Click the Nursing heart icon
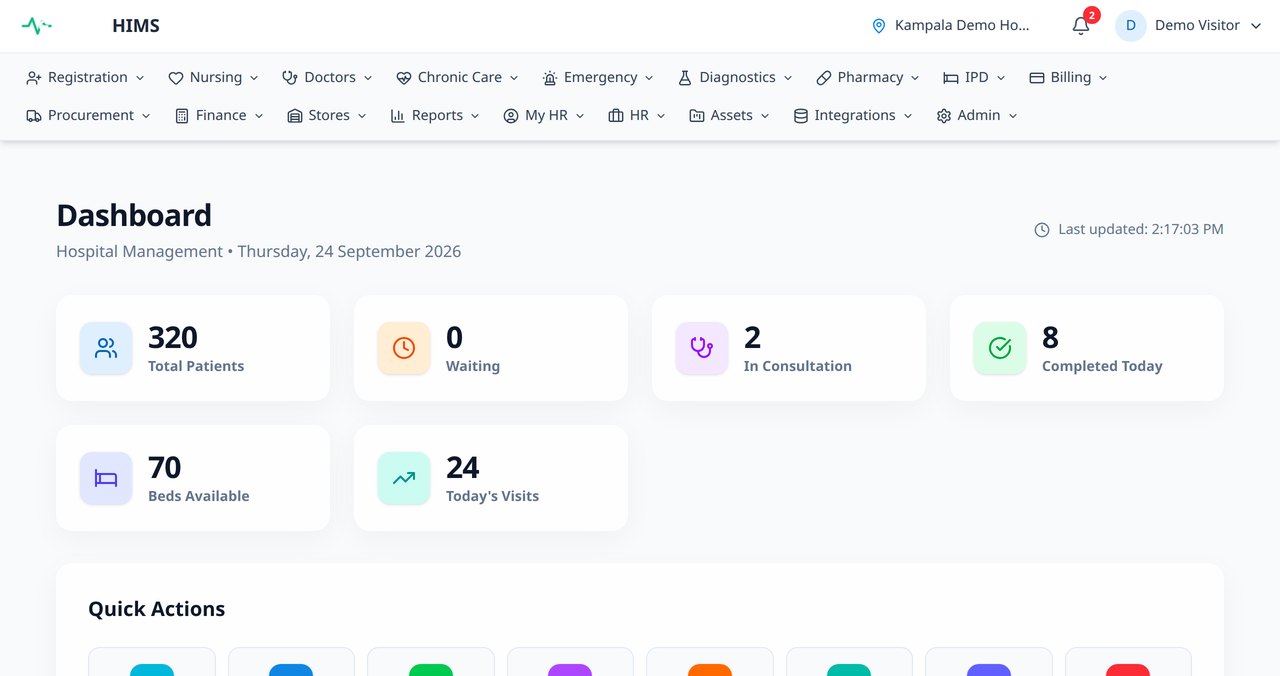Image resolution: width=1280 pixels, height=676 pixels. 176,78
